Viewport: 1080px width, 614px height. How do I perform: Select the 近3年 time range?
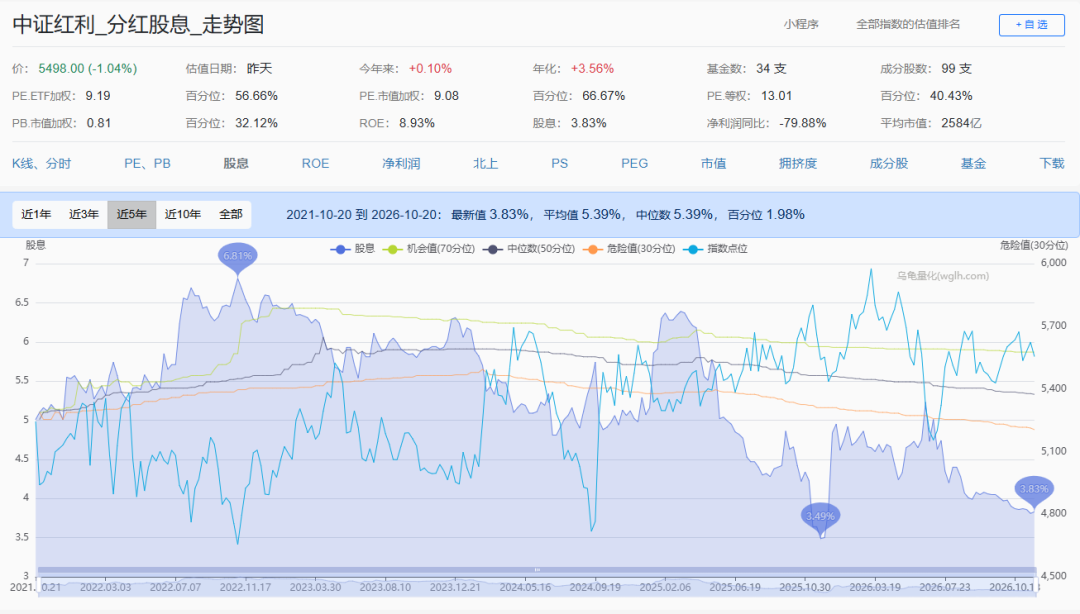coord(83,214)
